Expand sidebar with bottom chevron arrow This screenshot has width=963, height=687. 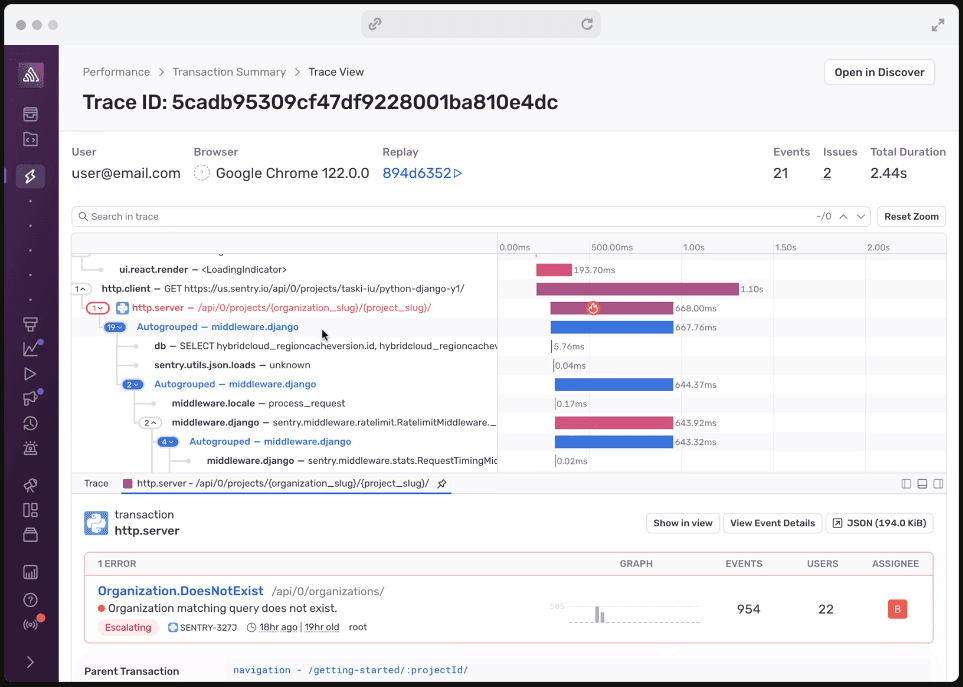click(30, 662)
